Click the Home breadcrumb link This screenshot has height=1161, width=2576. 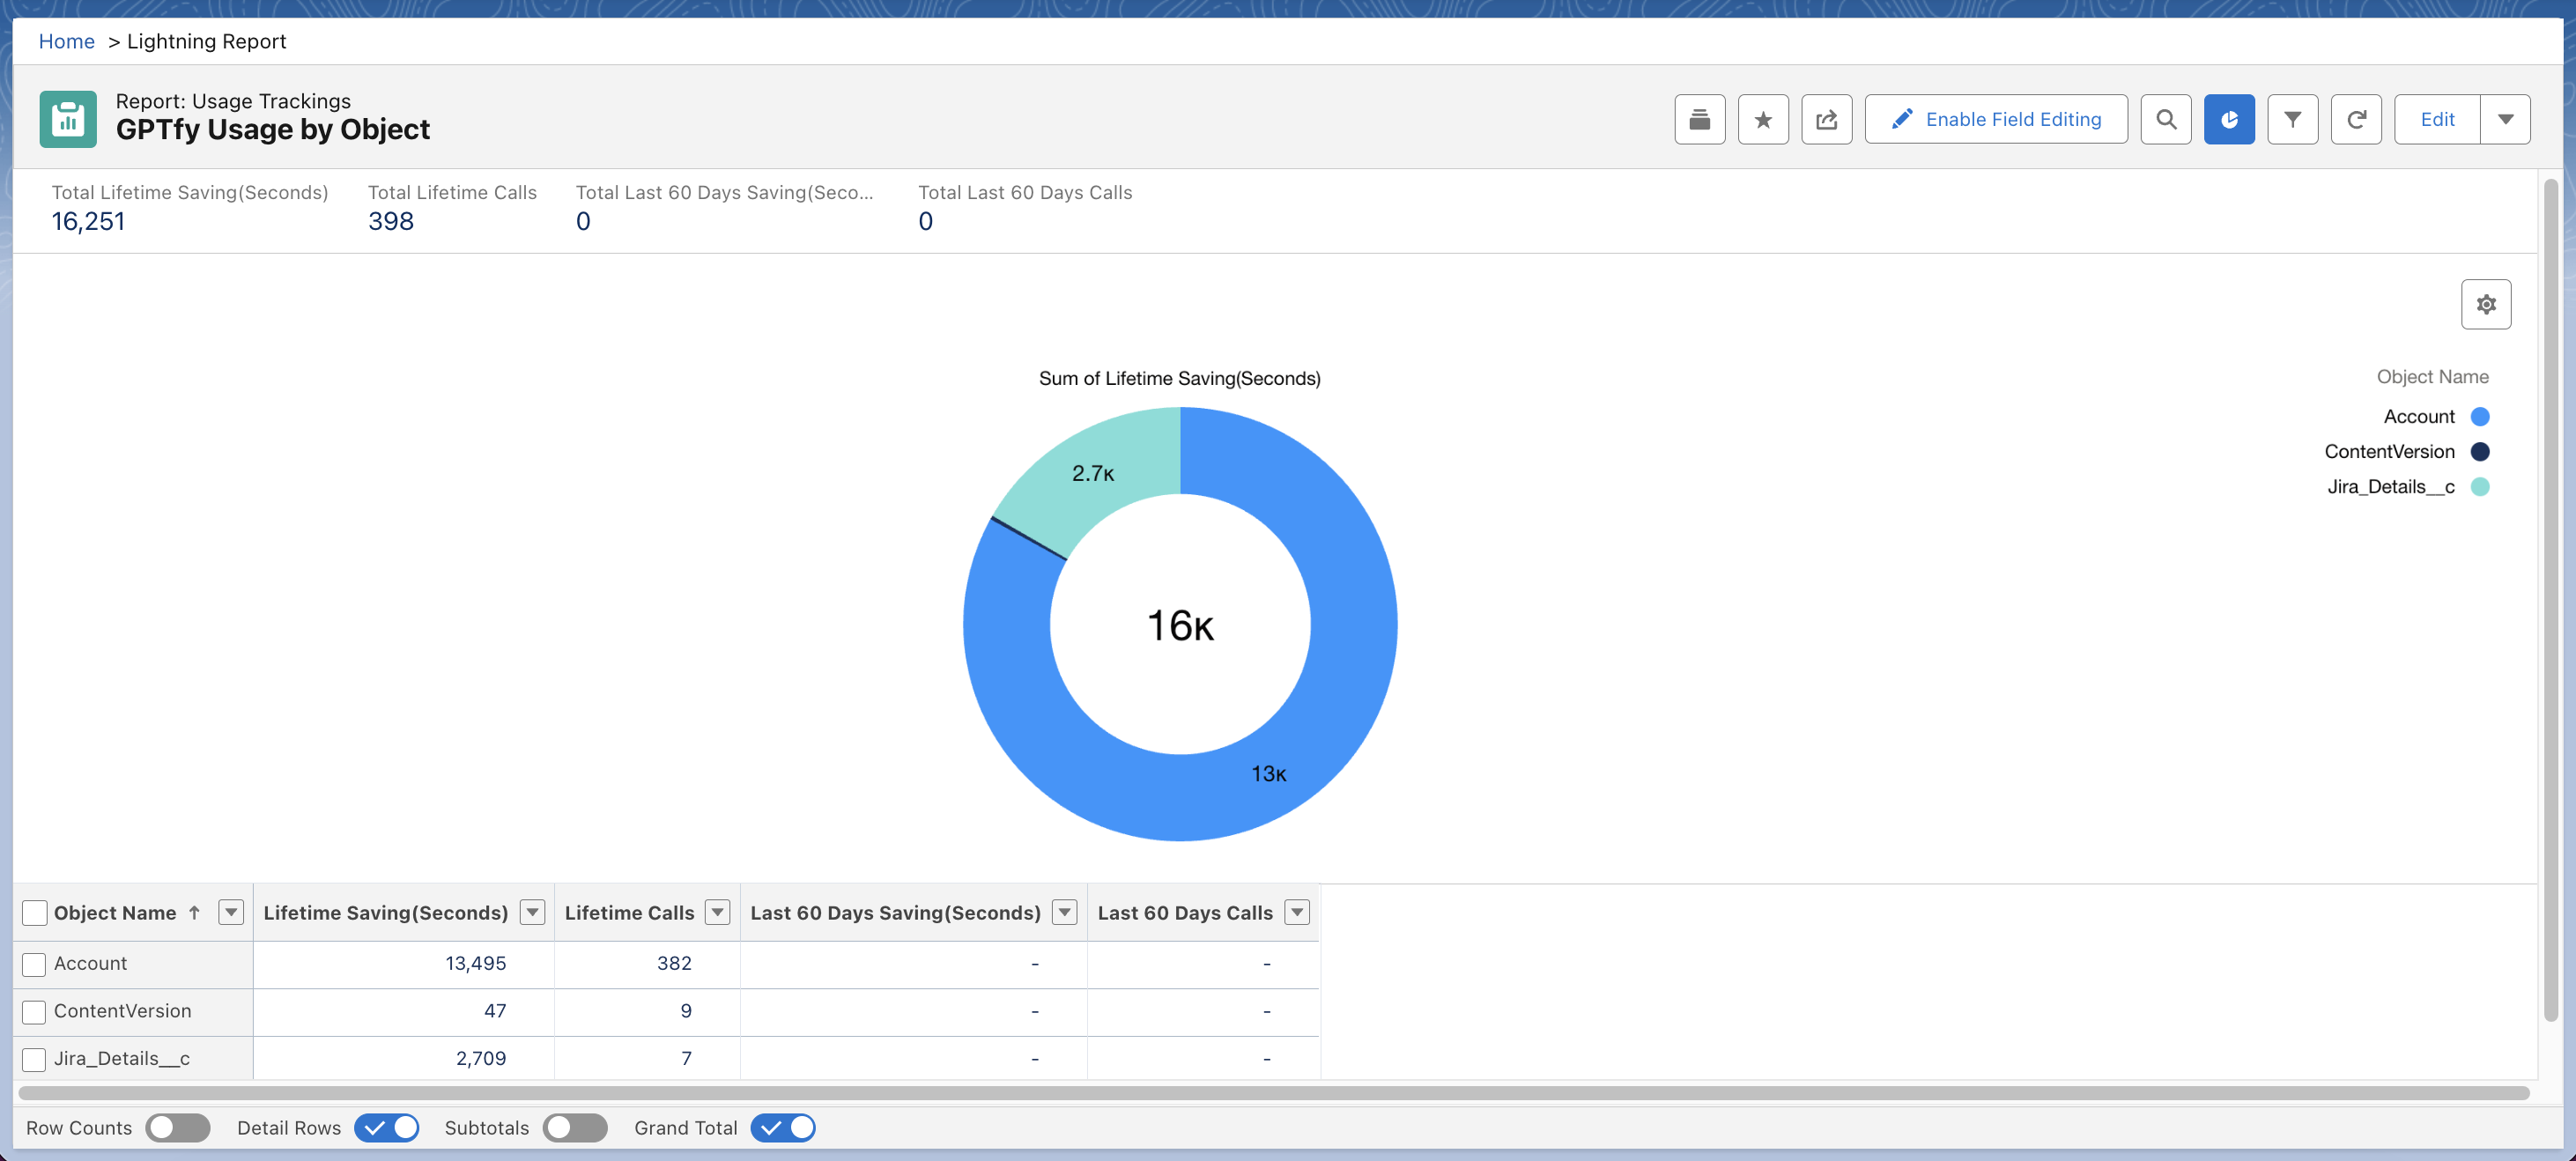tap(66, 42)
